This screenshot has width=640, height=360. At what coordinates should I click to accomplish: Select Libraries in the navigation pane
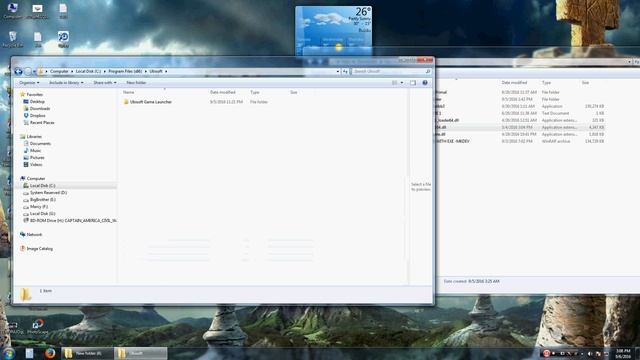[34, 137]
